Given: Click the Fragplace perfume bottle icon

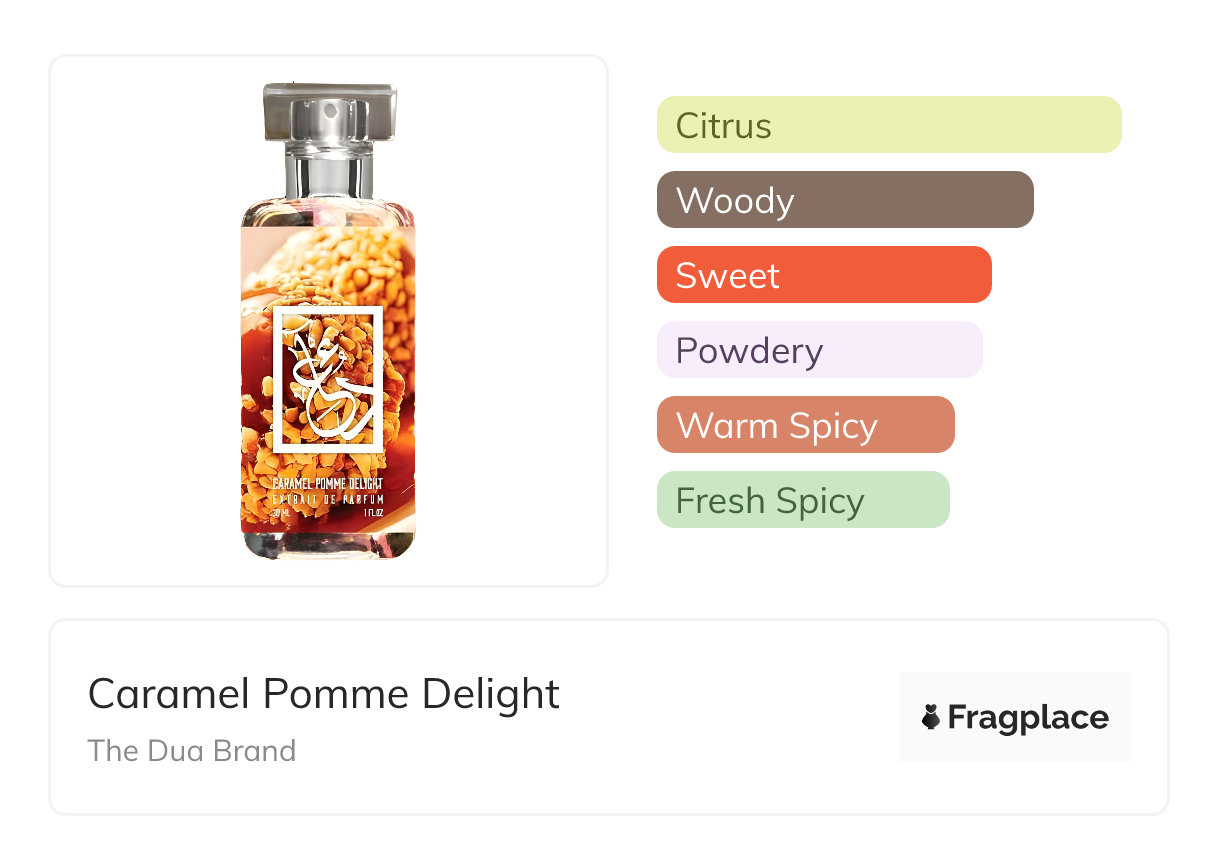Looking at the screenshot, I should [x=931, y=717].
